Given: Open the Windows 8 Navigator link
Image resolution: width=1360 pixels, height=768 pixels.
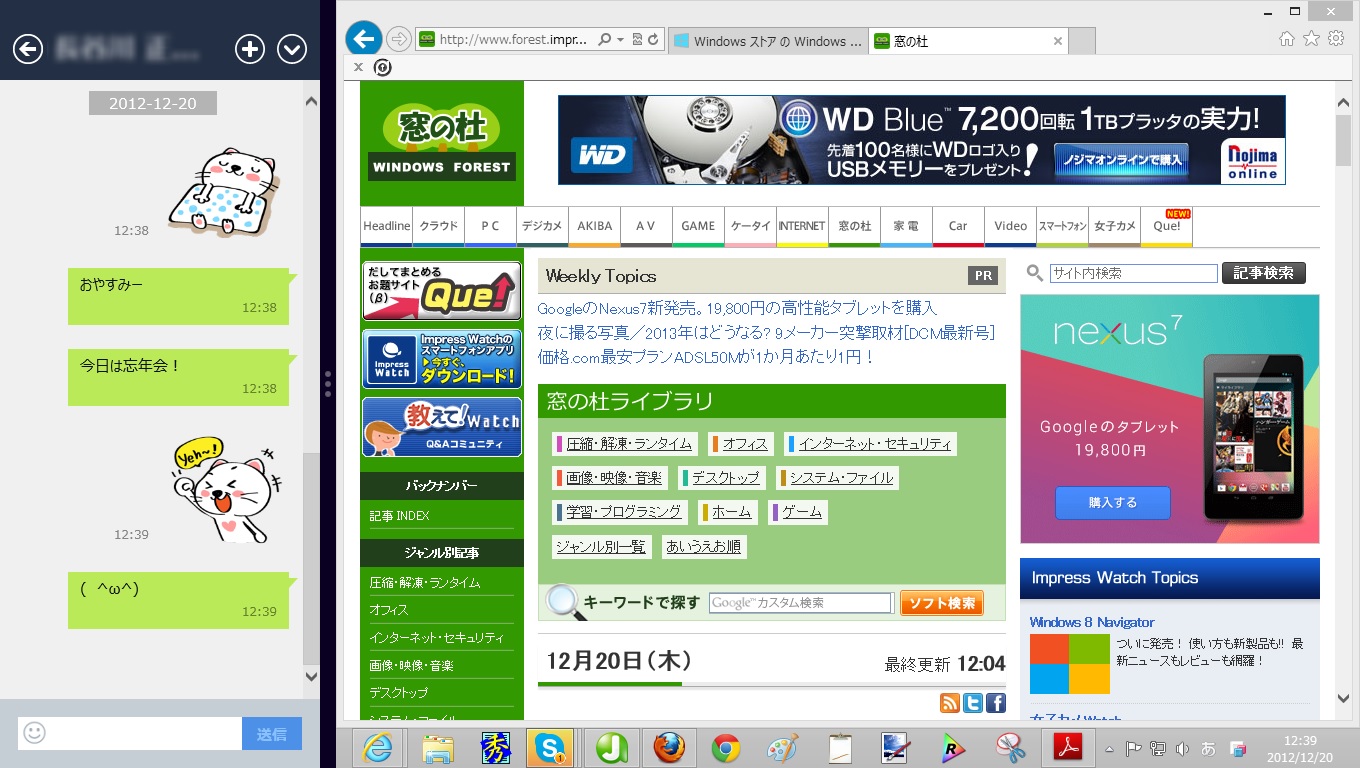Looking at the screenshot, I should pos(1092,622).
